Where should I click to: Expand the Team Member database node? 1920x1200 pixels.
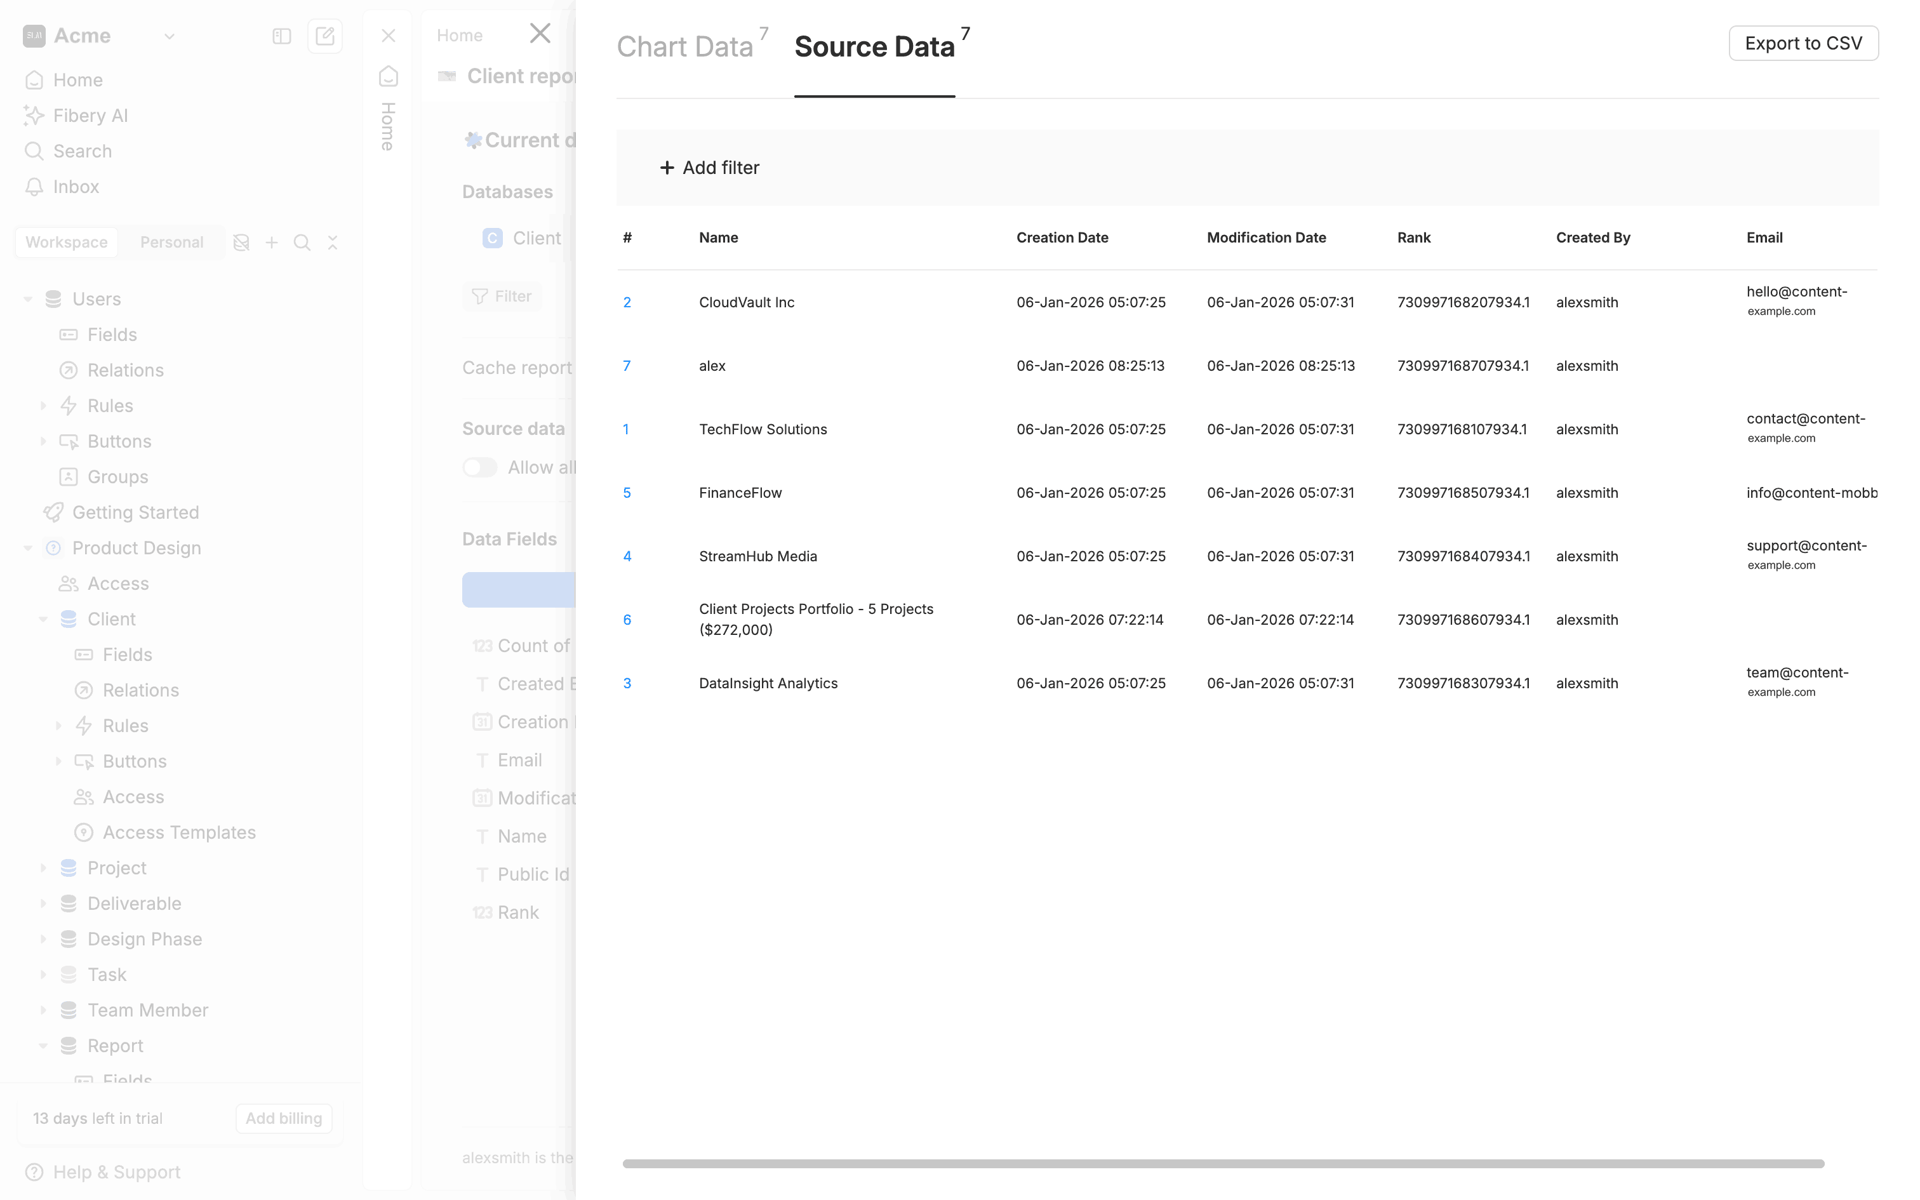(43, 1010)
